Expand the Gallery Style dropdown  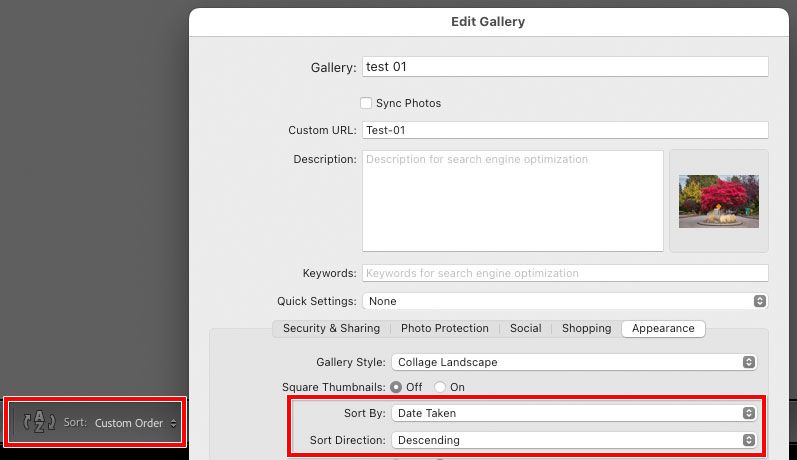(574, 362)
